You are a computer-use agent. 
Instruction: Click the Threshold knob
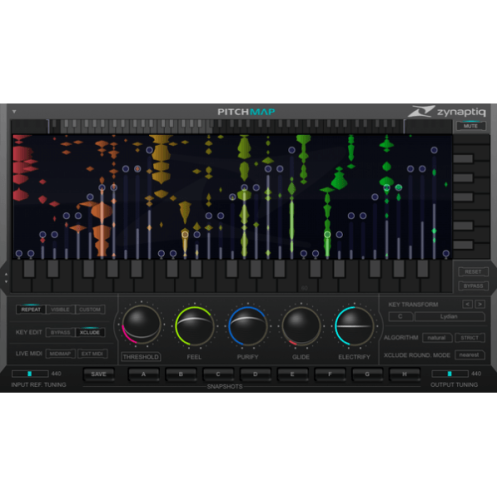coord(141,324)
